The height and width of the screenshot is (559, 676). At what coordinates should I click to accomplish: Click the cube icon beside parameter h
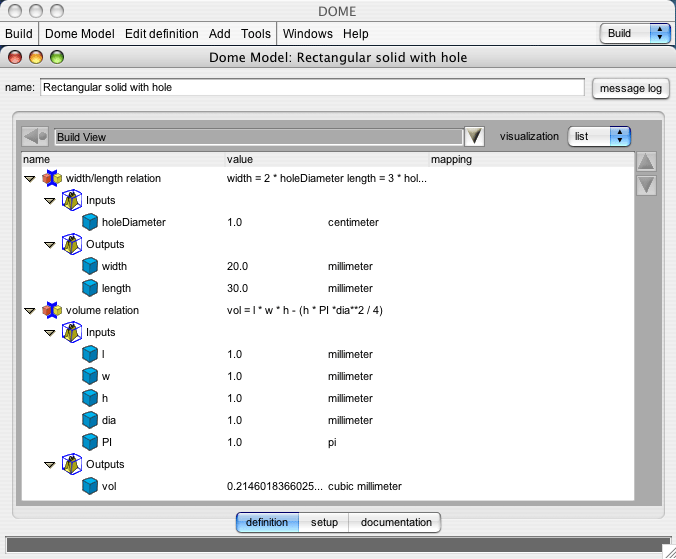point(90,398)
